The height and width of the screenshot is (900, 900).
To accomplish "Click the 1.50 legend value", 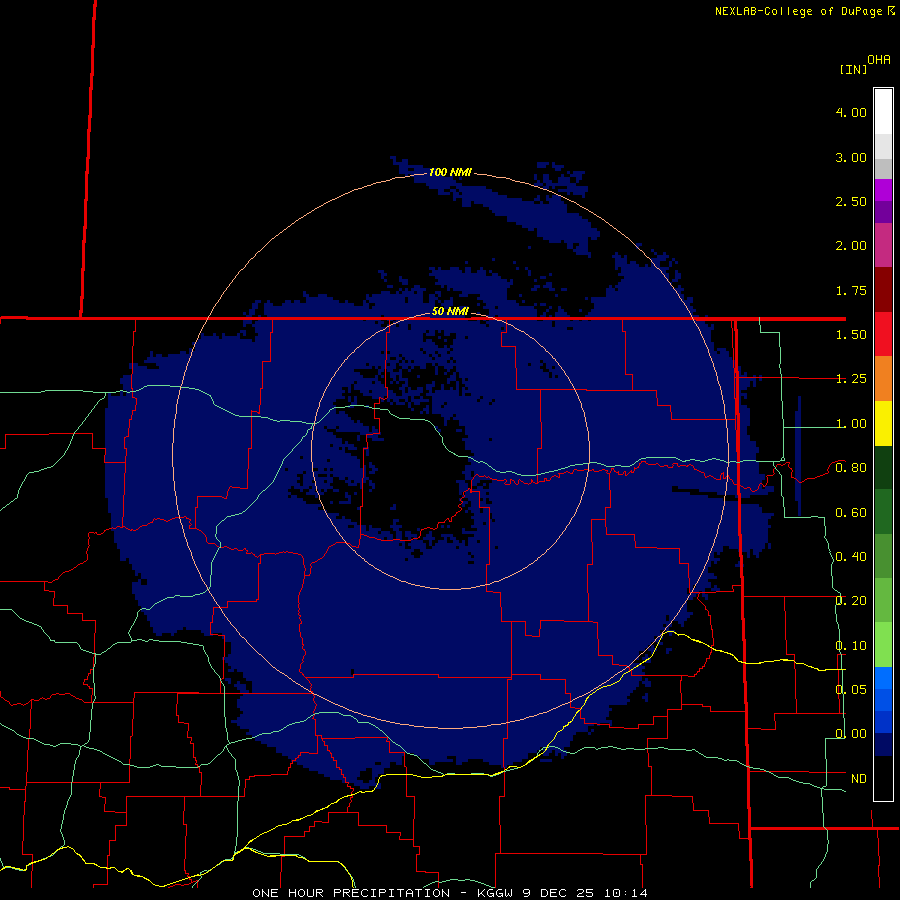I will click(851, 335).
